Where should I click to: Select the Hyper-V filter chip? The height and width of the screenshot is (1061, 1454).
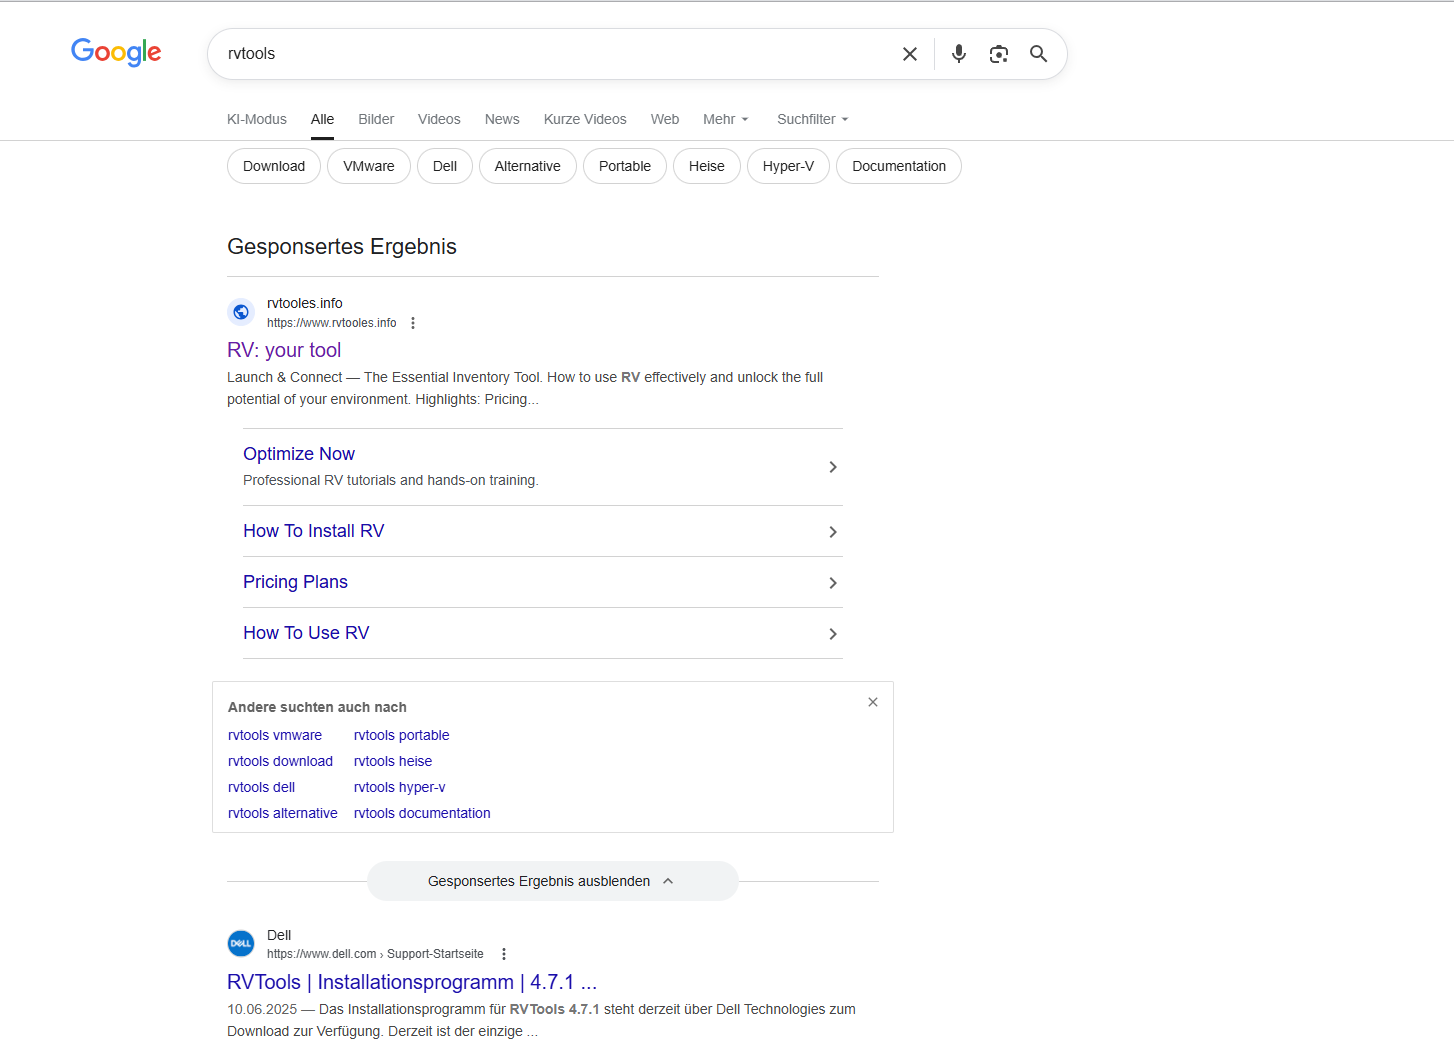788,166
